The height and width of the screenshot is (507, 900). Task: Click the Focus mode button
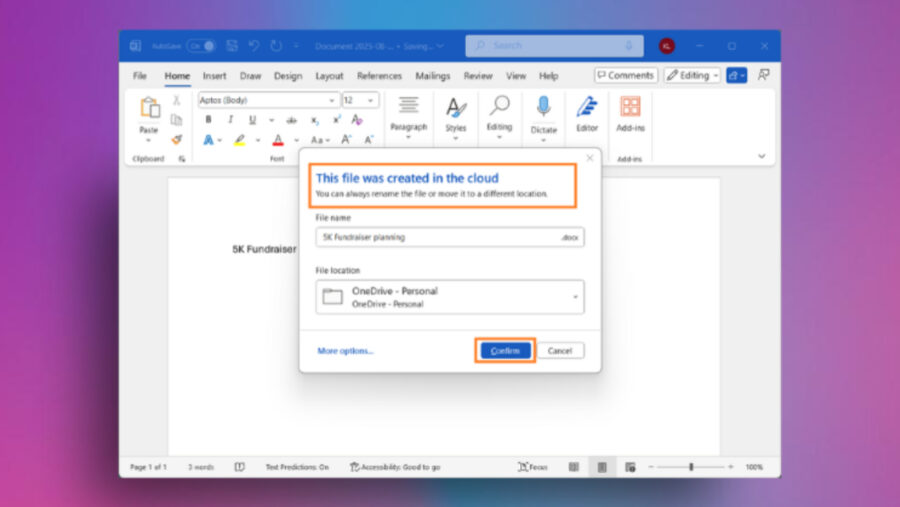tap(533, 467)
